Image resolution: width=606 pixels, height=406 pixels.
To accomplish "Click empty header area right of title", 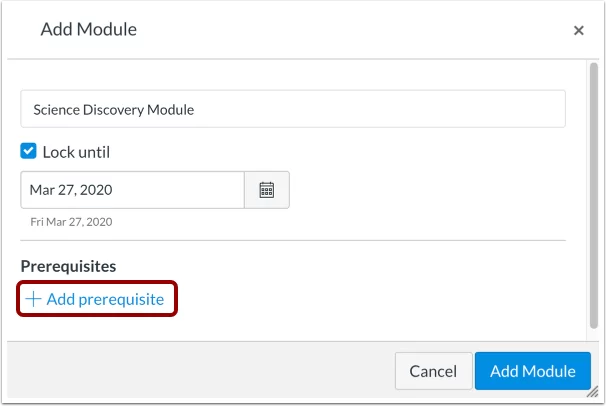I will 350,30.
